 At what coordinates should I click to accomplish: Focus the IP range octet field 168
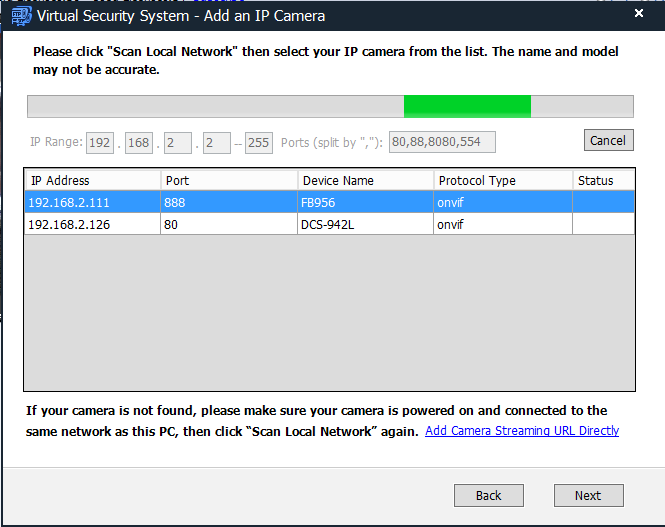point(139,143)
